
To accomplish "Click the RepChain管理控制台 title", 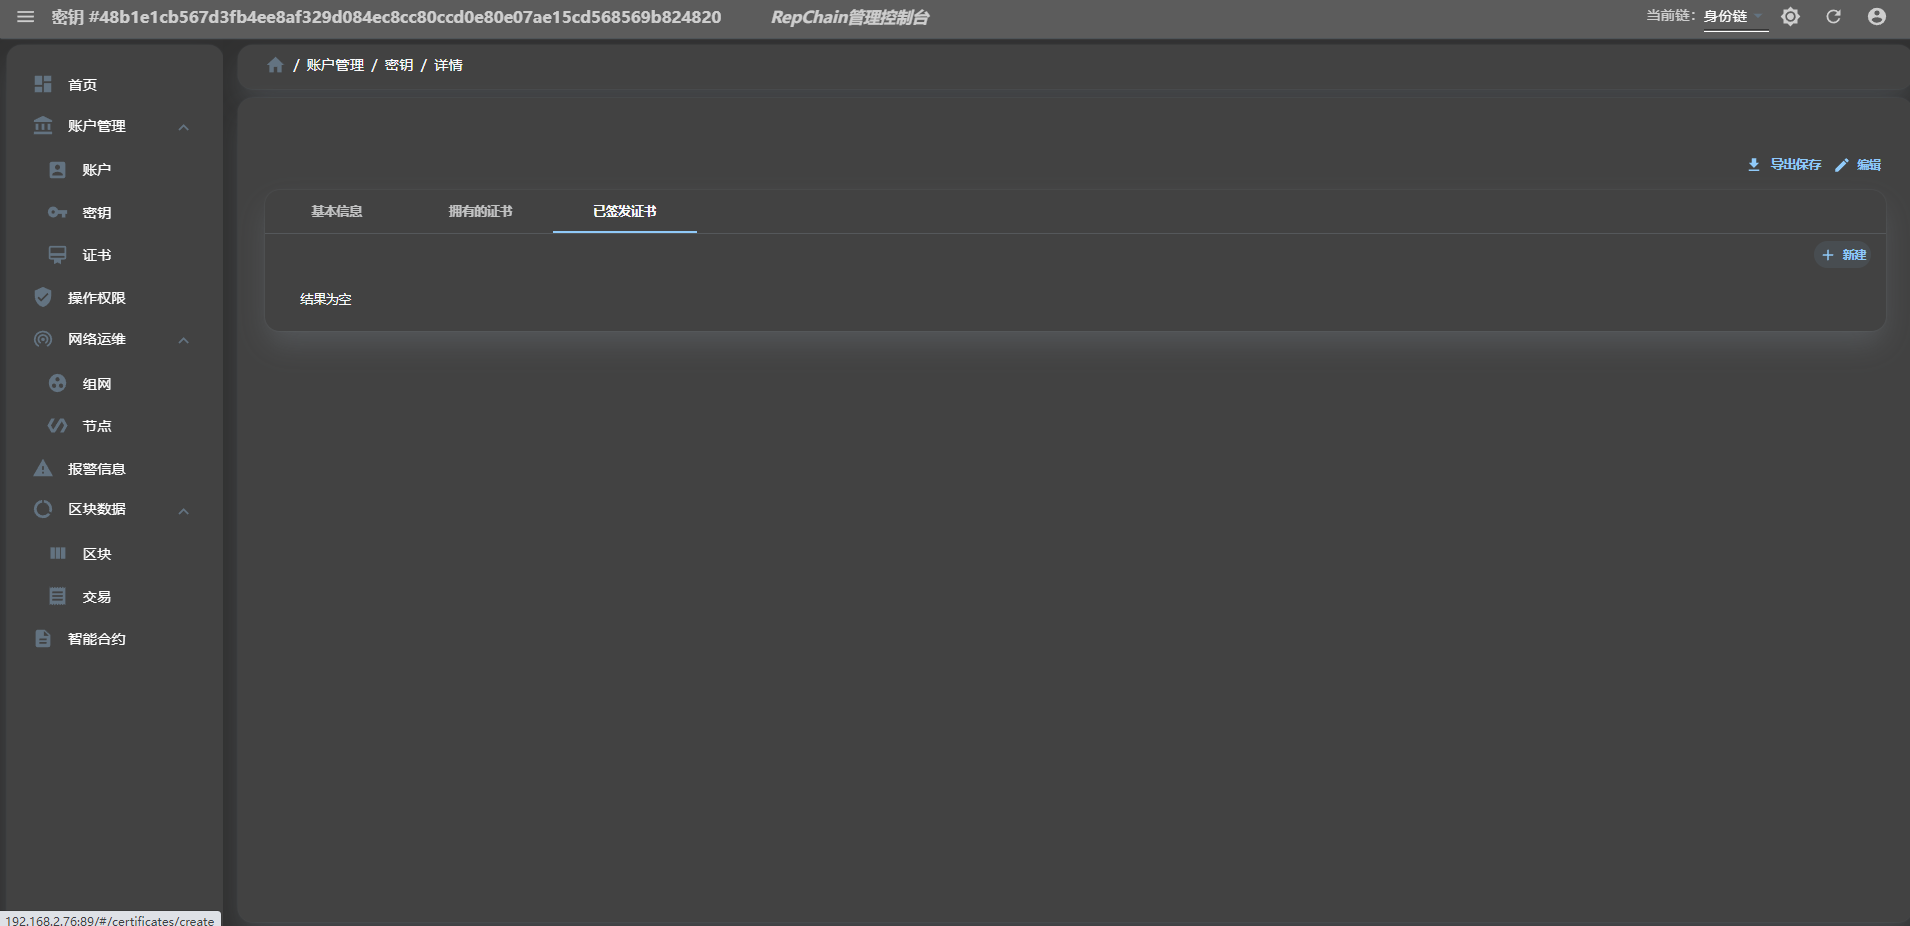I will 850,17.
